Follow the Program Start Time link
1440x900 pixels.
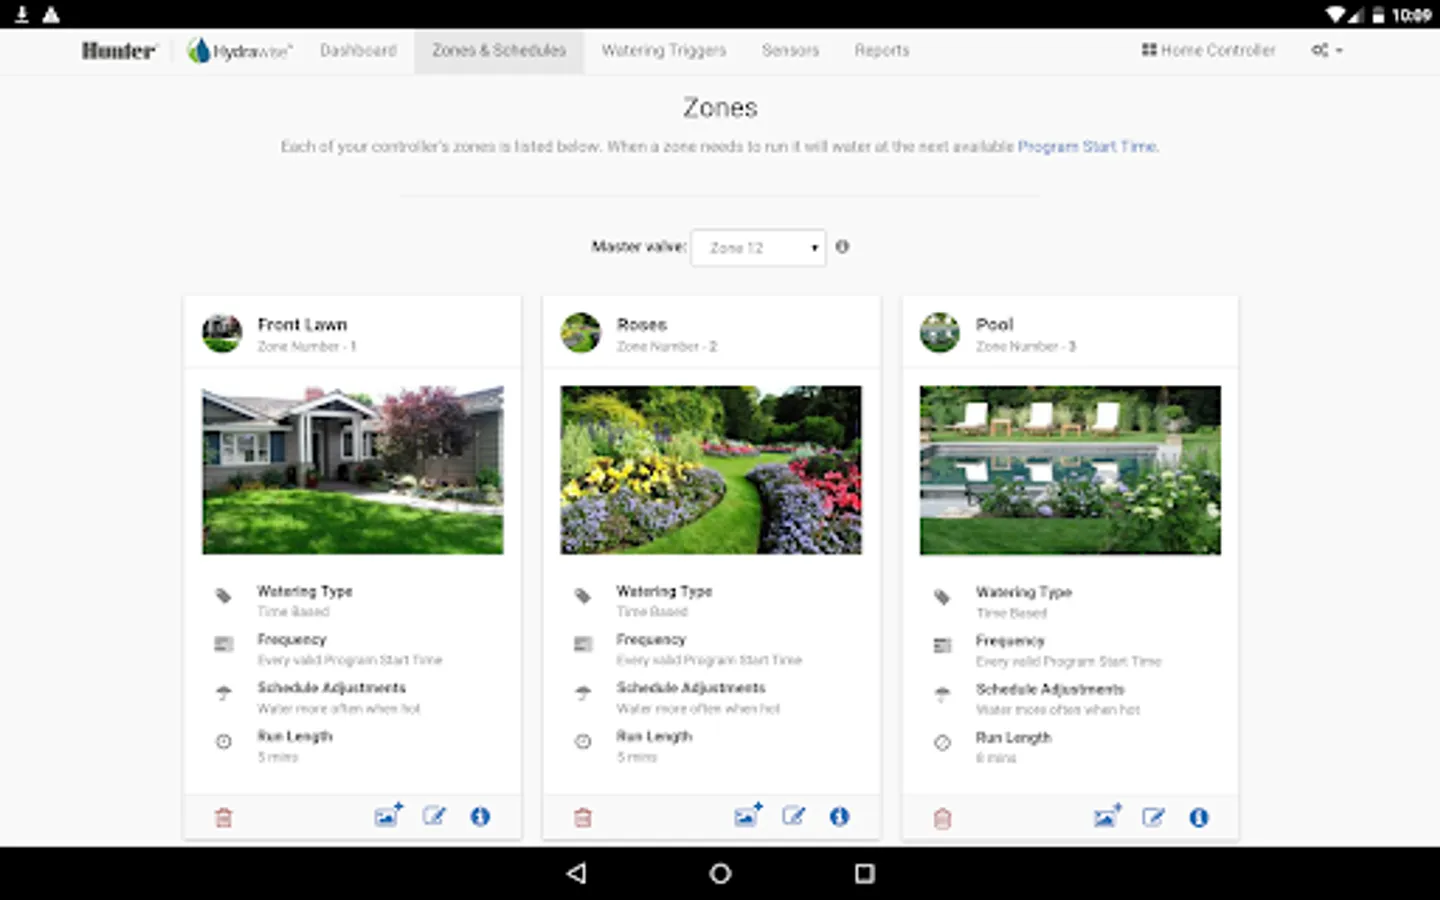tap(1087, 146)
